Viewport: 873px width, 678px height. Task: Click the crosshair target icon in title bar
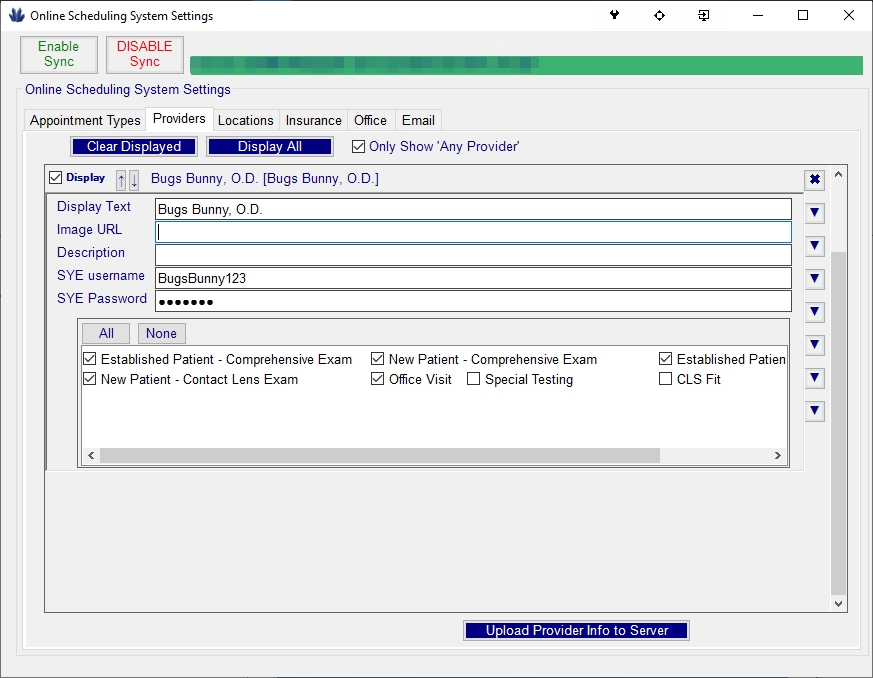coord(659,16)
